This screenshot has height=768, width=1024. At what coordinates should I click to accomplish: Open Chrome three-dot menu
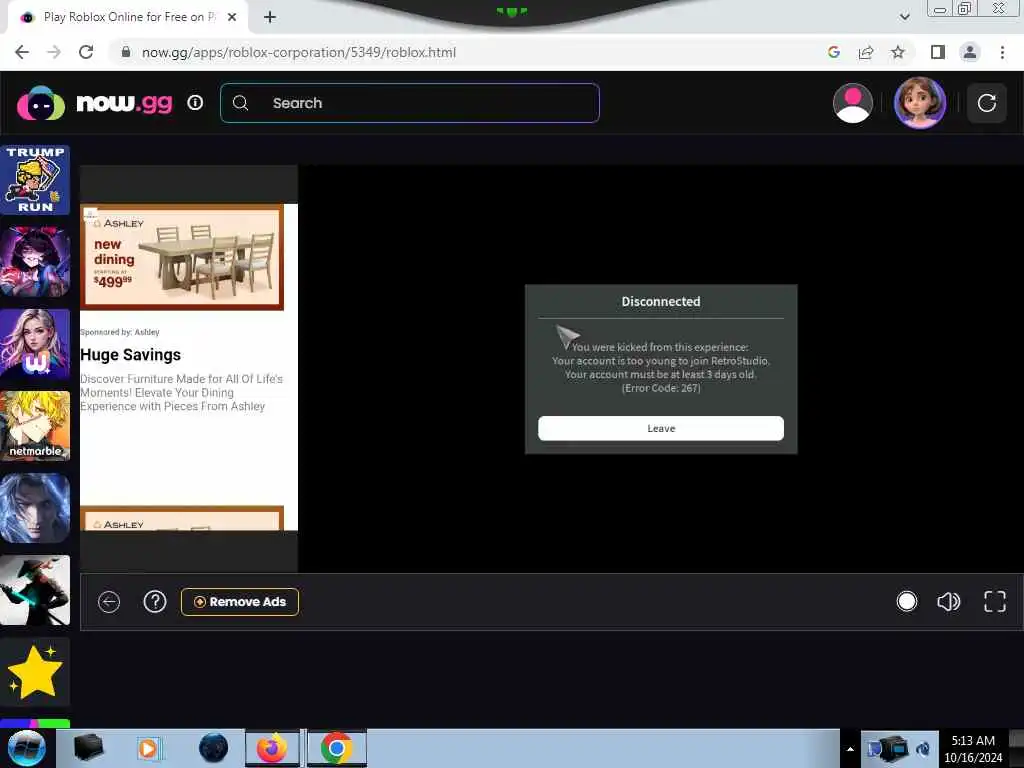(1002, 52)
